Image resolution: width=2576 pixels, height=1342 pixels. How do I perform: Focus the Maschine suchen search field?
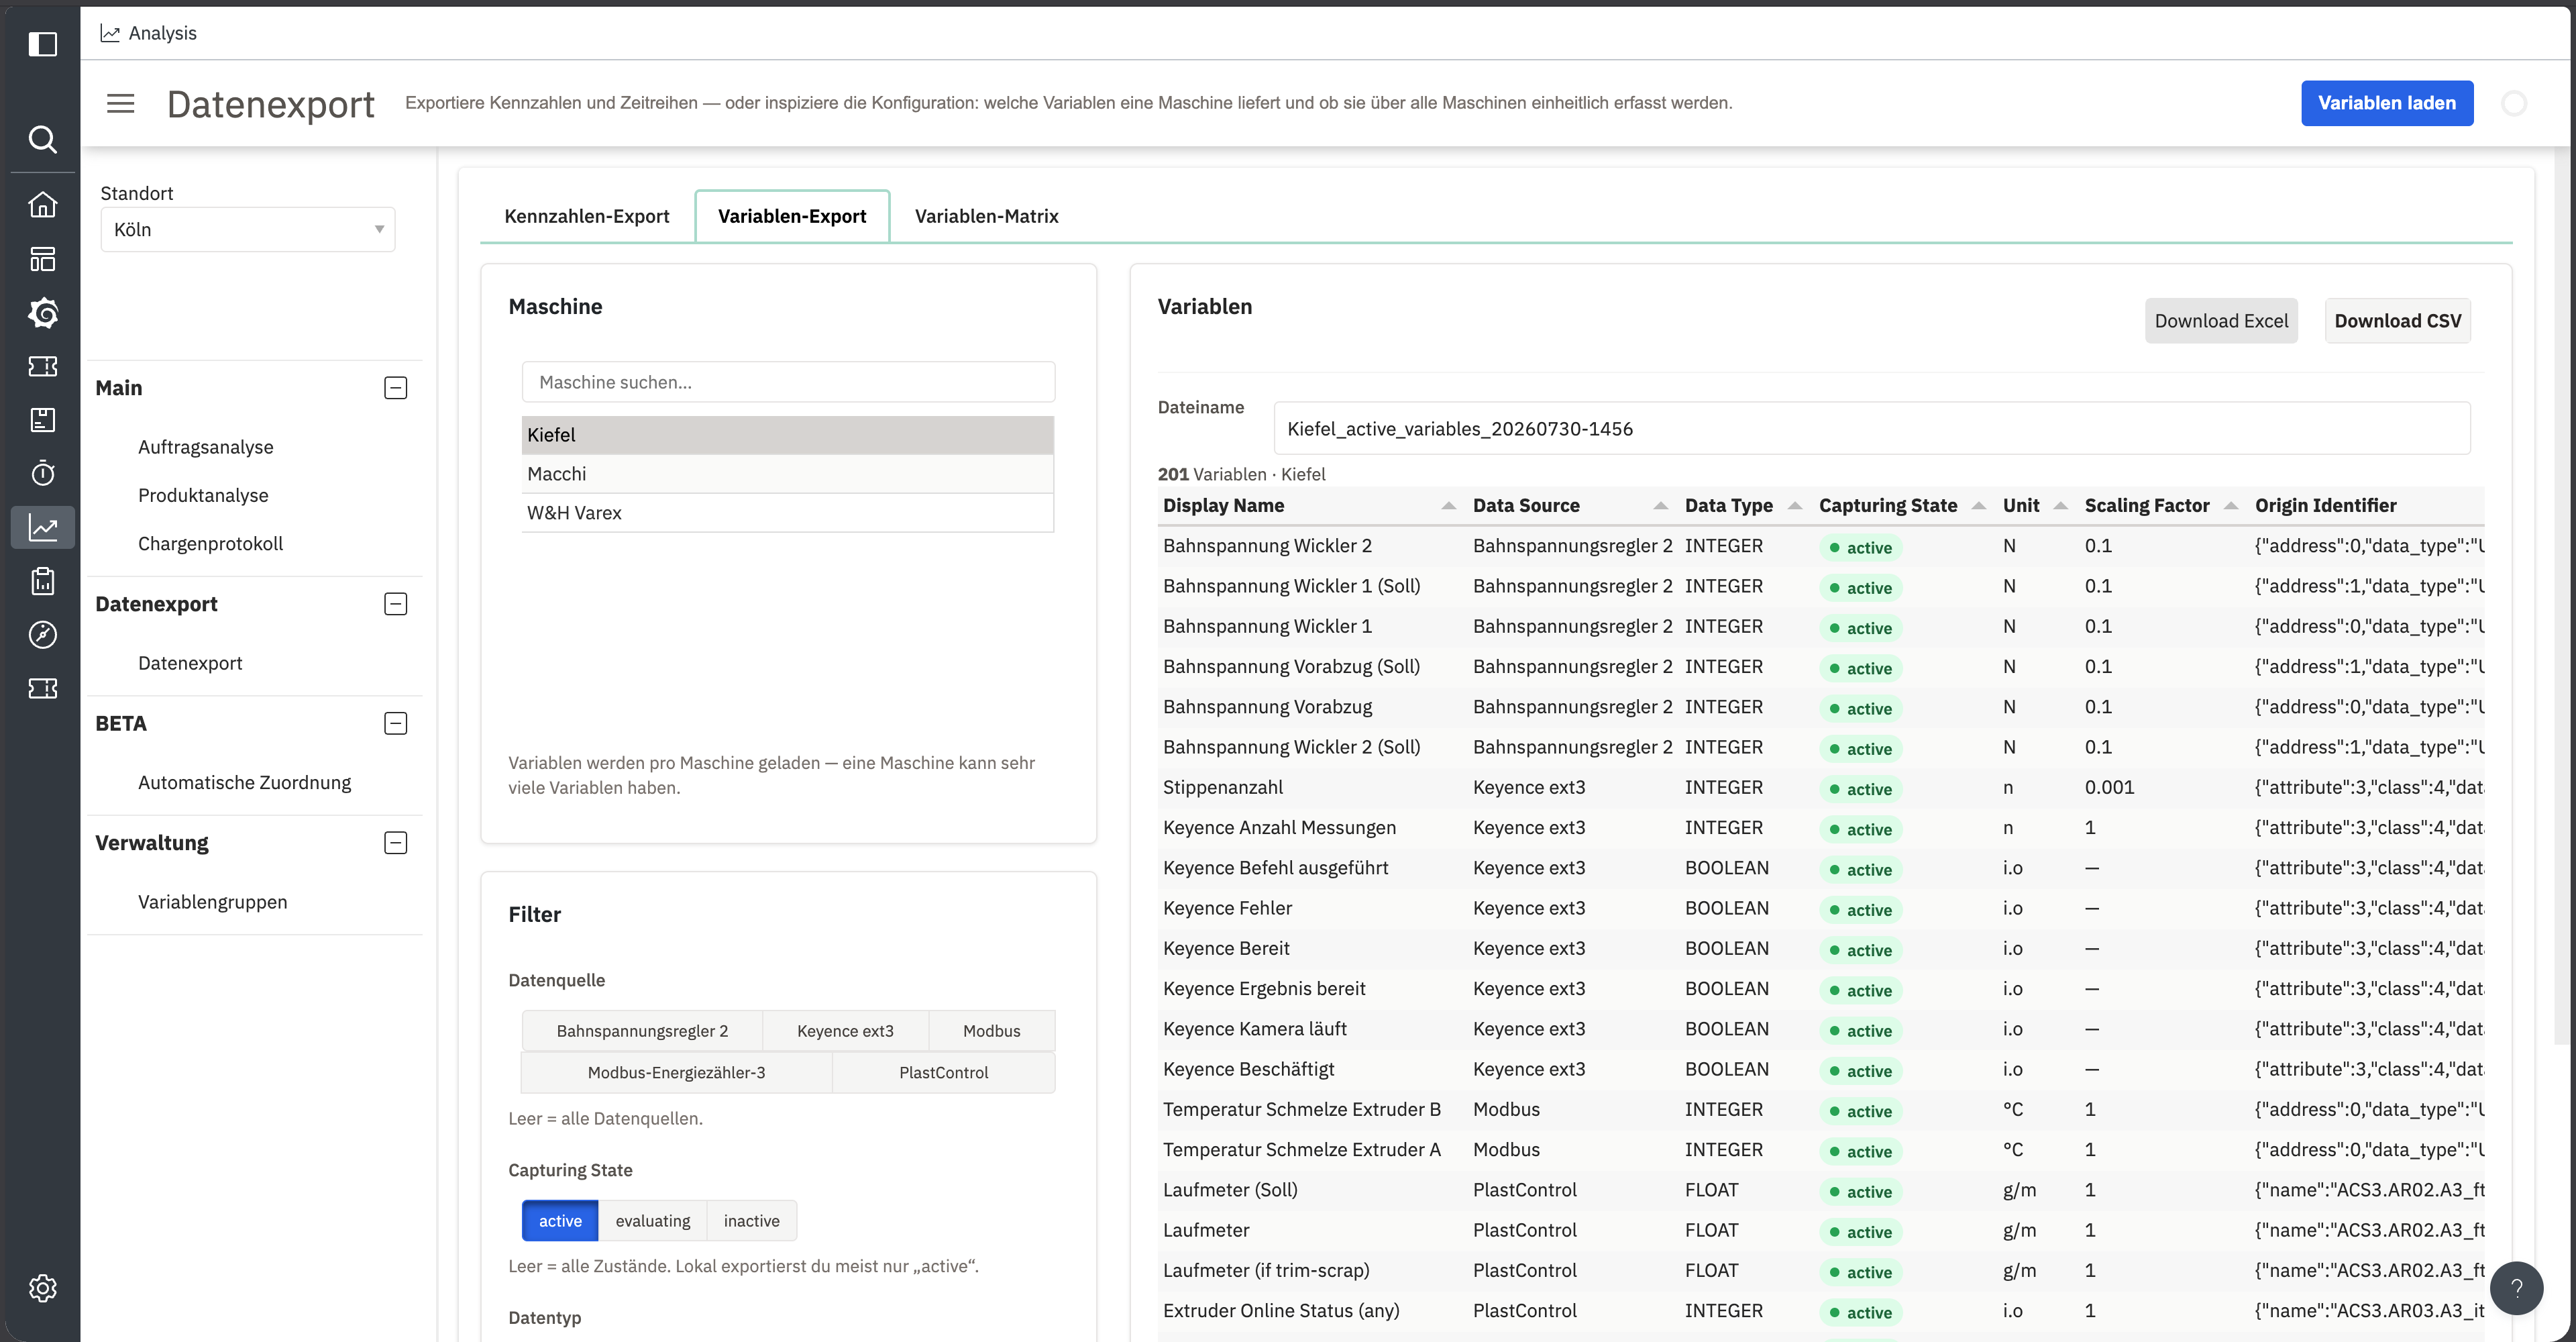(x=788, y=382)
